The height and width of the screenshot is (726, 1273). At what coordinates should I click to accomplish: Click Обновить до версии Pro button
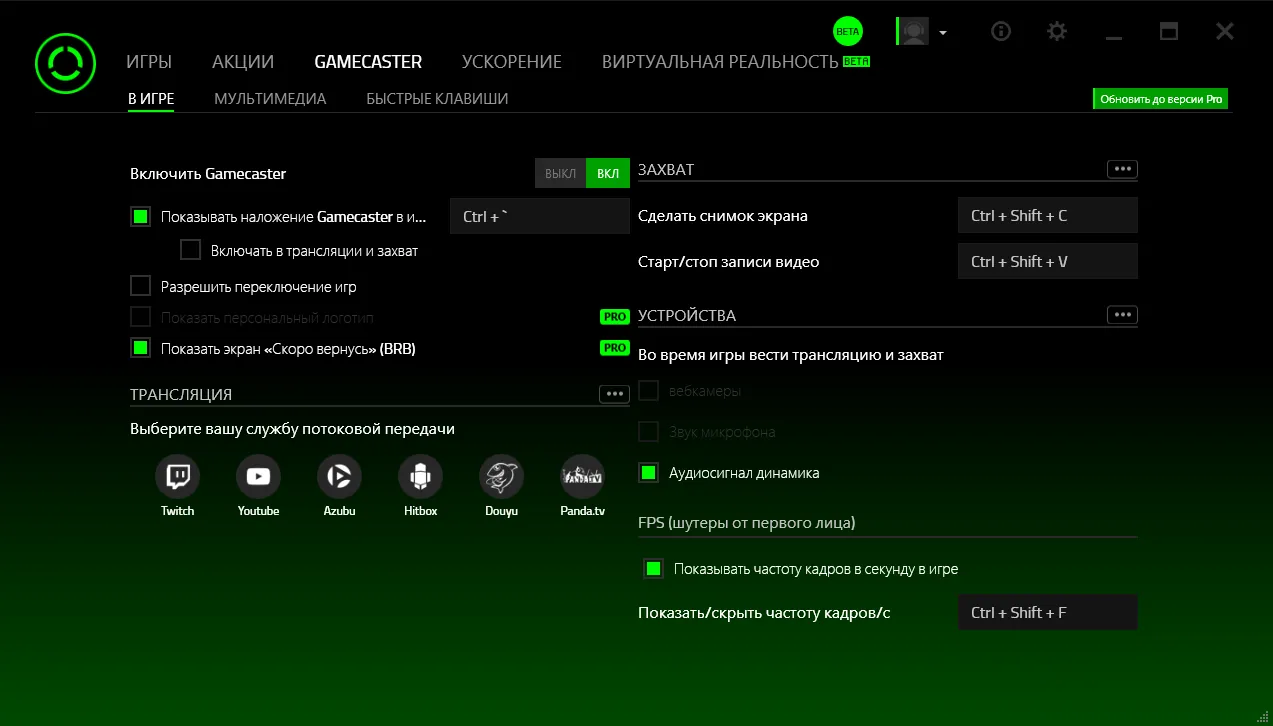click(1161, 99)
